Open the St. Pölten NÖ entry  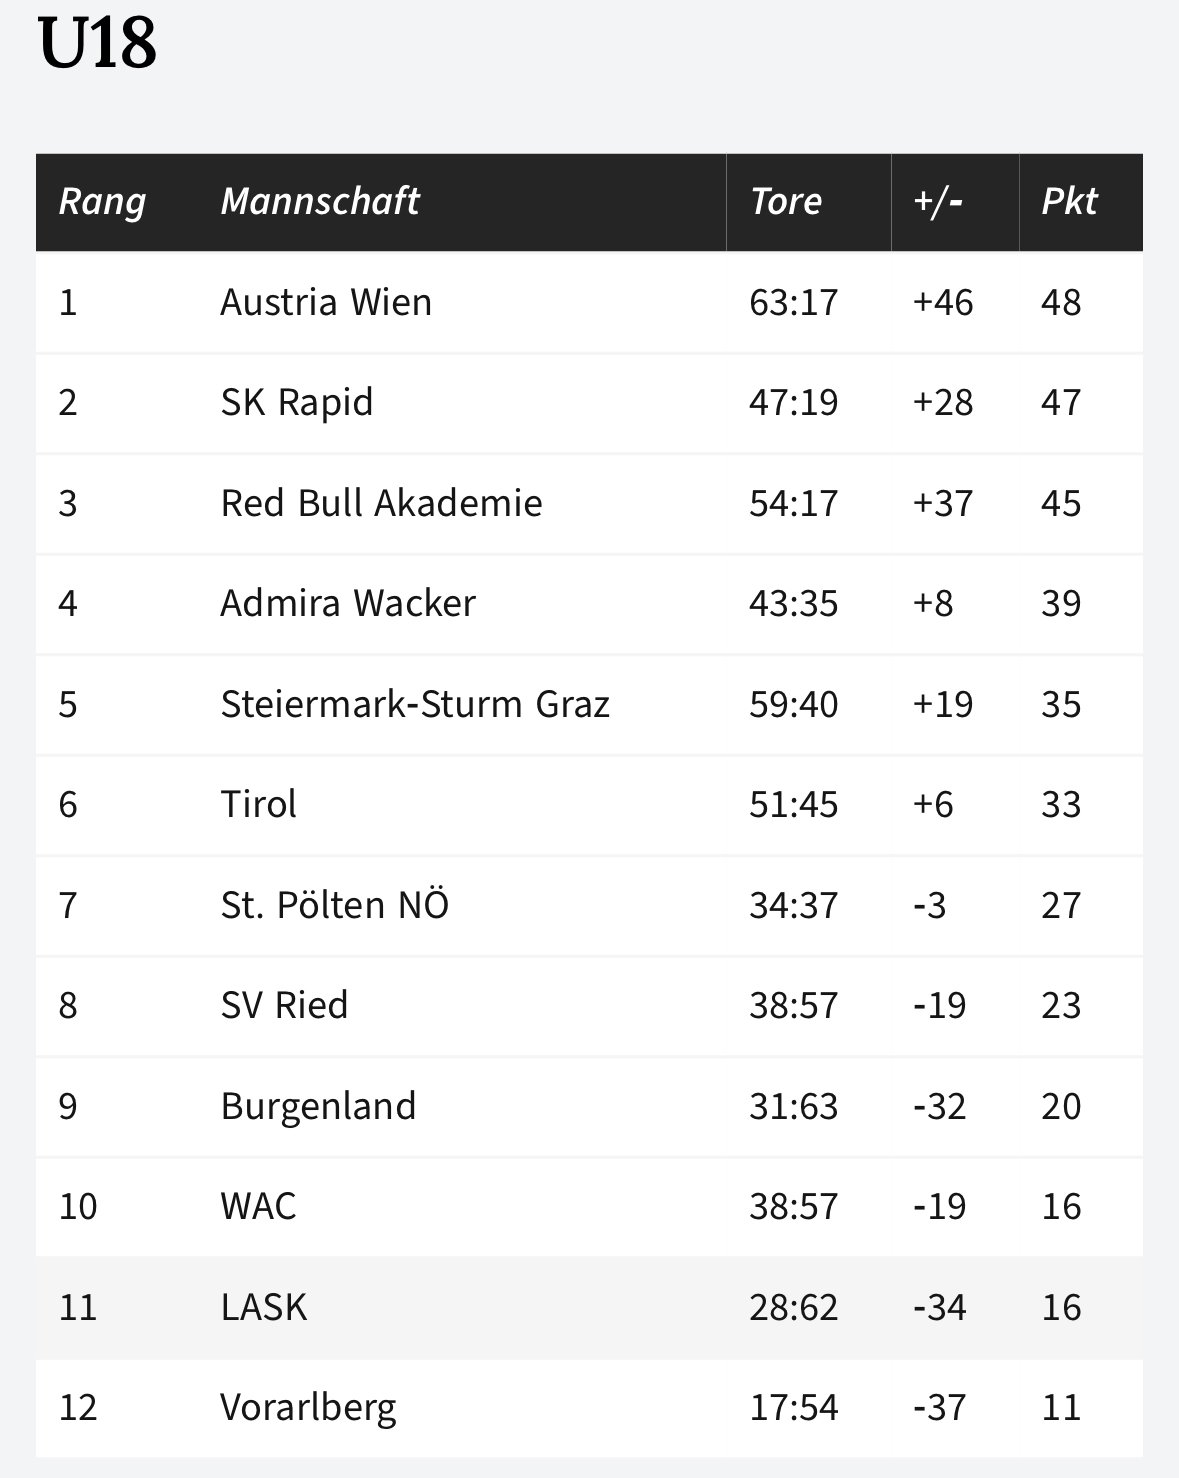(x=335, y=905)
